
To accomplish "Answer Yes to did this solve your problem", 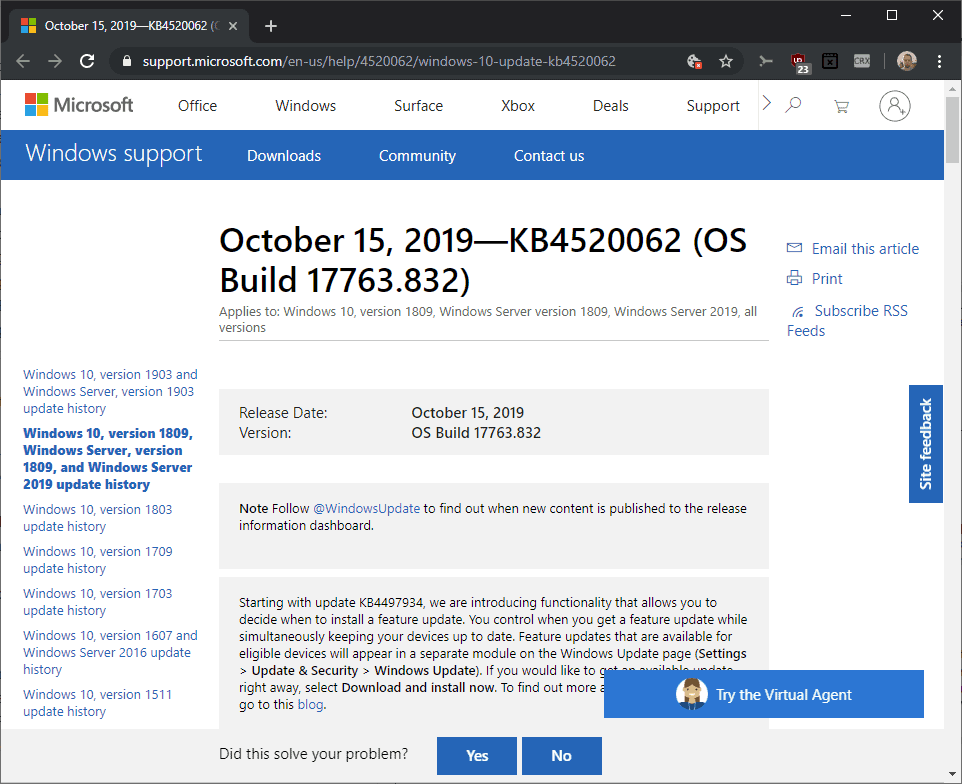I will [x=476, y=756].
